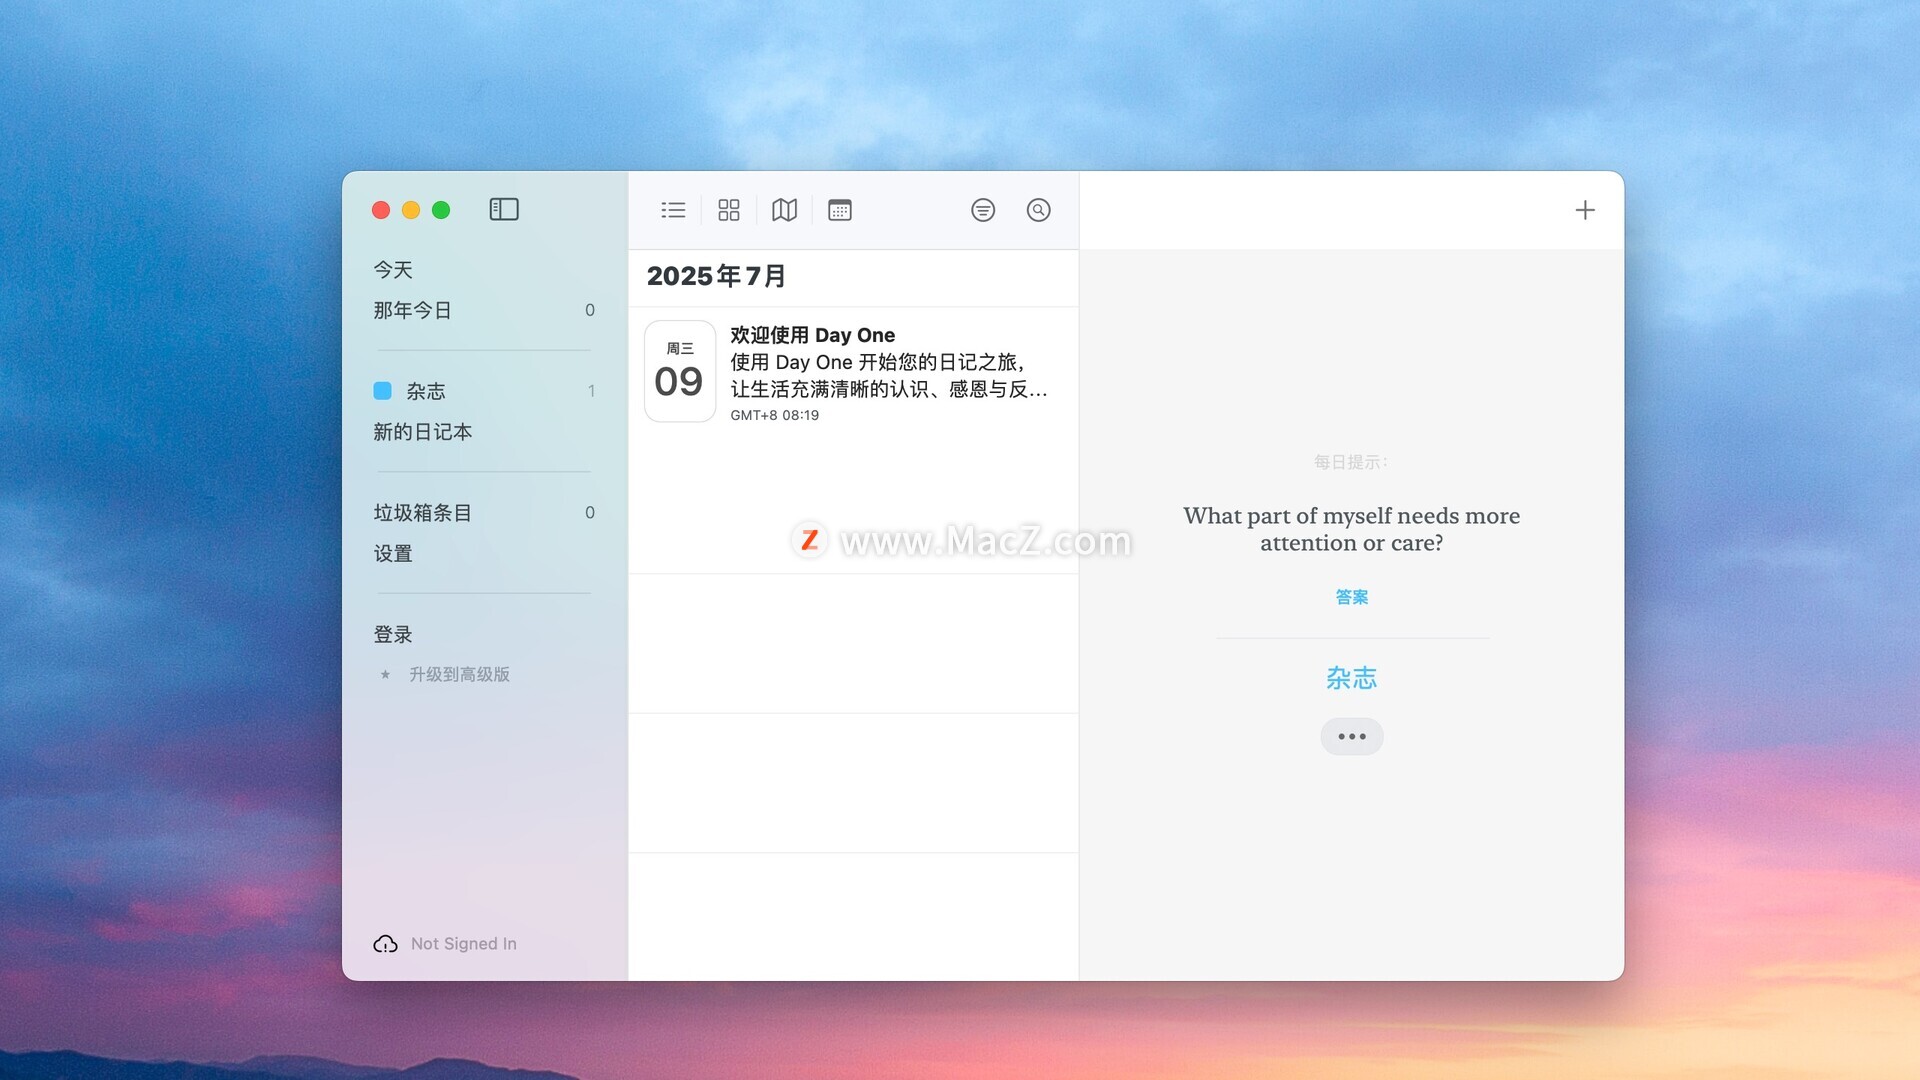Create new entry with plus icon
Image resolution: width=1920 pixels, height=1080 pixels.
[x=1585, y=210]
